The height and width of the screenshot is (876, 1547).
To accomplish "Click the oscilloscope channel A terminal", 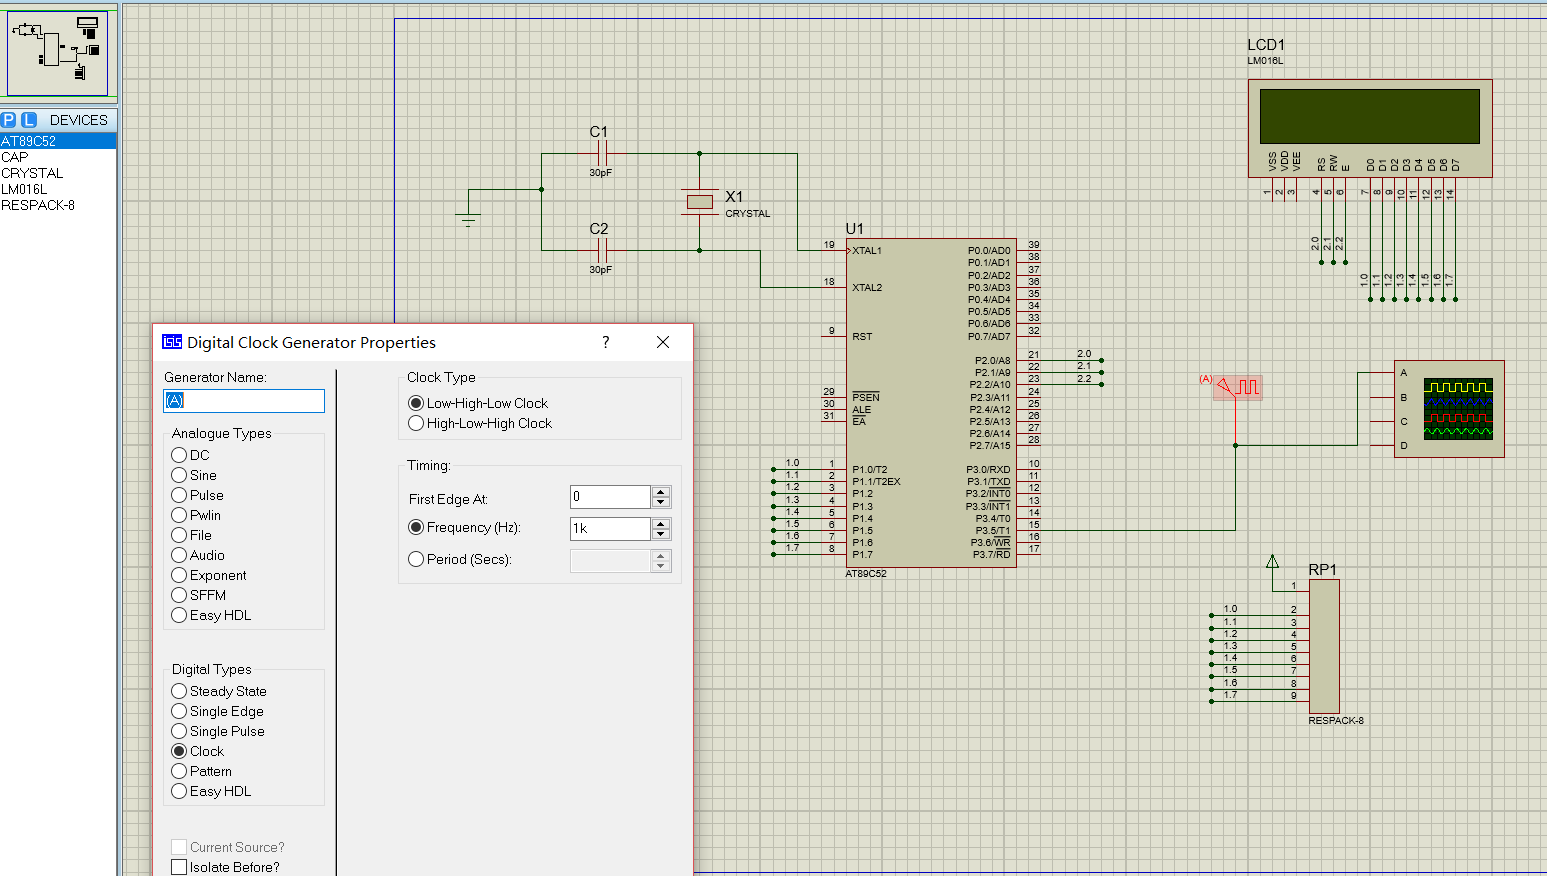I will tap(1403, 373).
